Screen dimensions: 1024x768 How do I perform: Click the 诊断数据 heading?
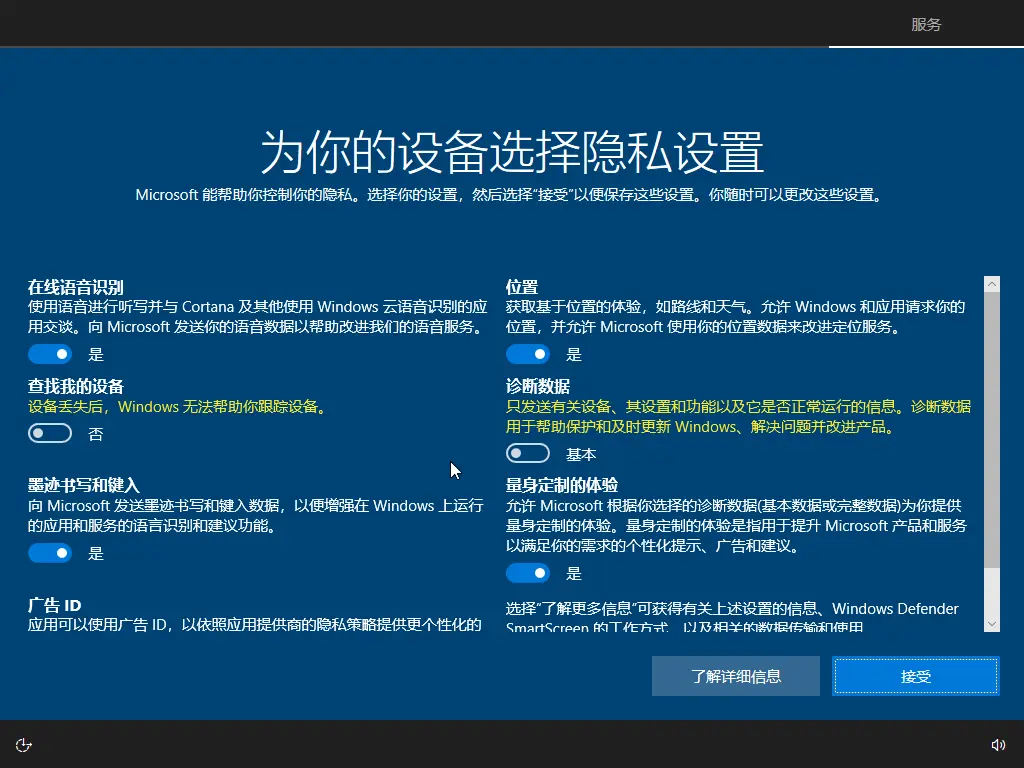[537, 386]
